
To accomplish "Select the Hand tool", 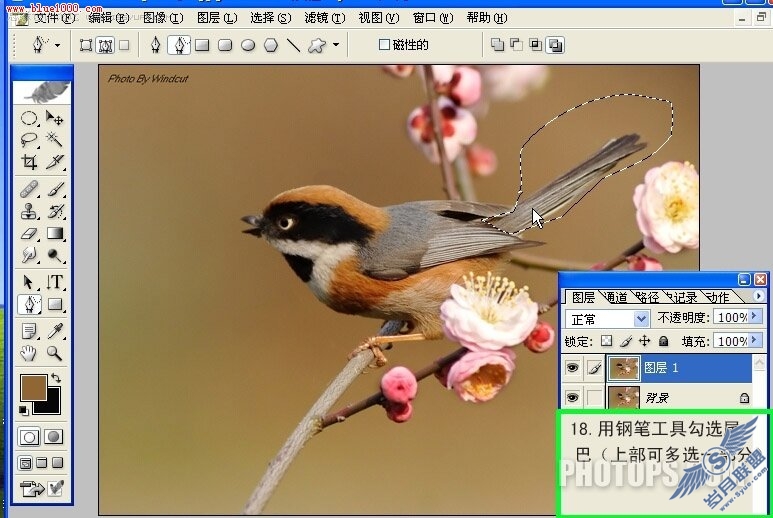I will tap(29, 353).
